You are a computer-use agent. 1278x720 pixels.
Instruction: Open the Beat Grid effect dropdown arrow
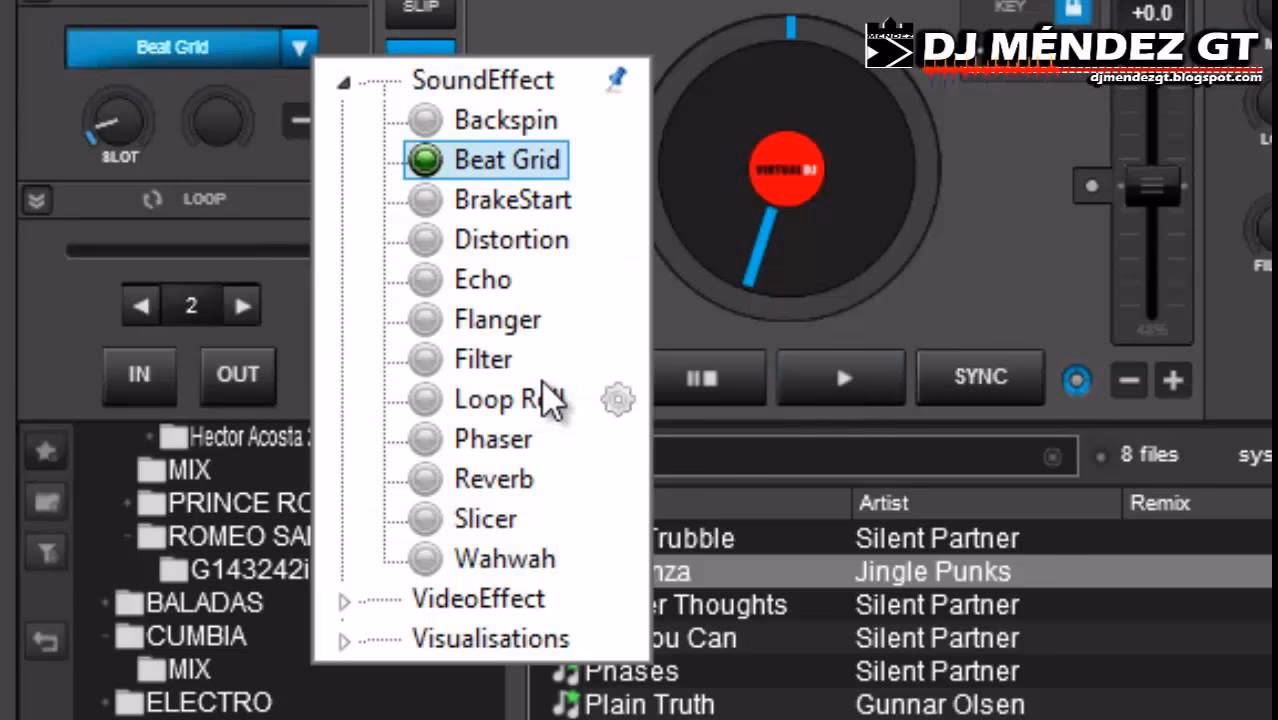click(x=297, y=47)
